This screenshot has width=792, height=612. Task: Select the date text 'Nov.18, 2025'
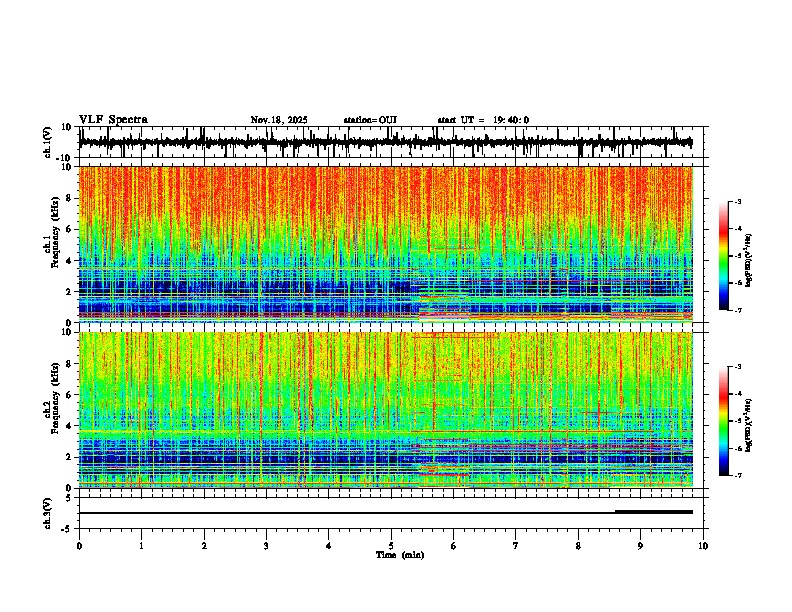click(279, 120)
